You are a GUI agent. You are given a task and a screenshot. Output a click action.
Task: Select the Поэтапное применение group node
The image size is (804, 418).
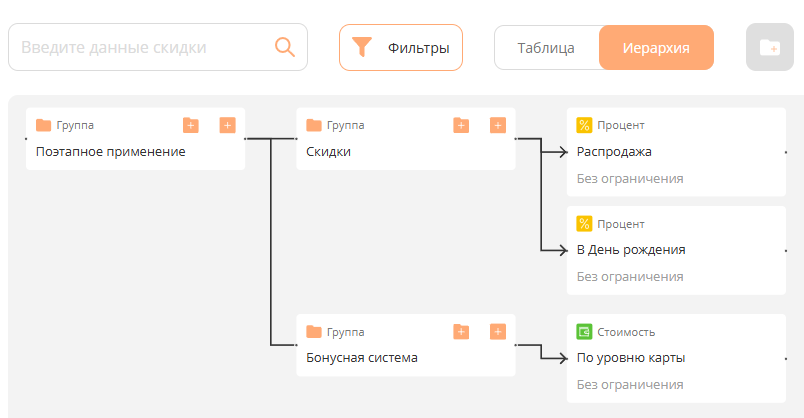pyautogui.click(x=110, y=152)
